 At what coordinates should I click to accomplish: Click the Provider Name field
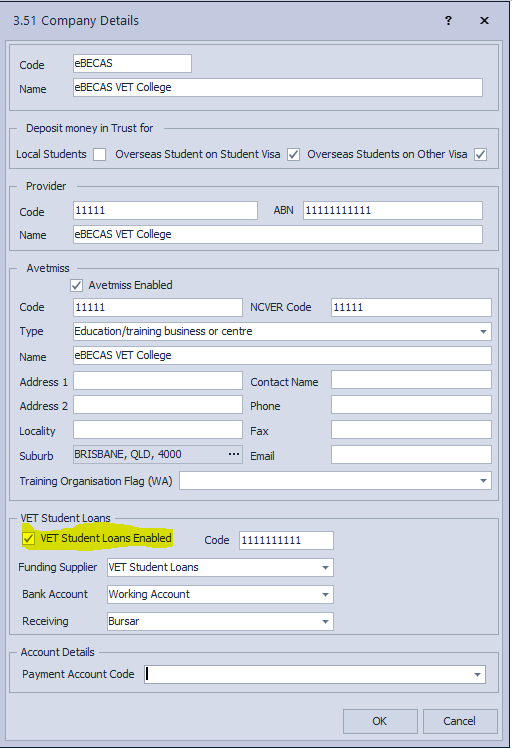[x=277, y=235]
